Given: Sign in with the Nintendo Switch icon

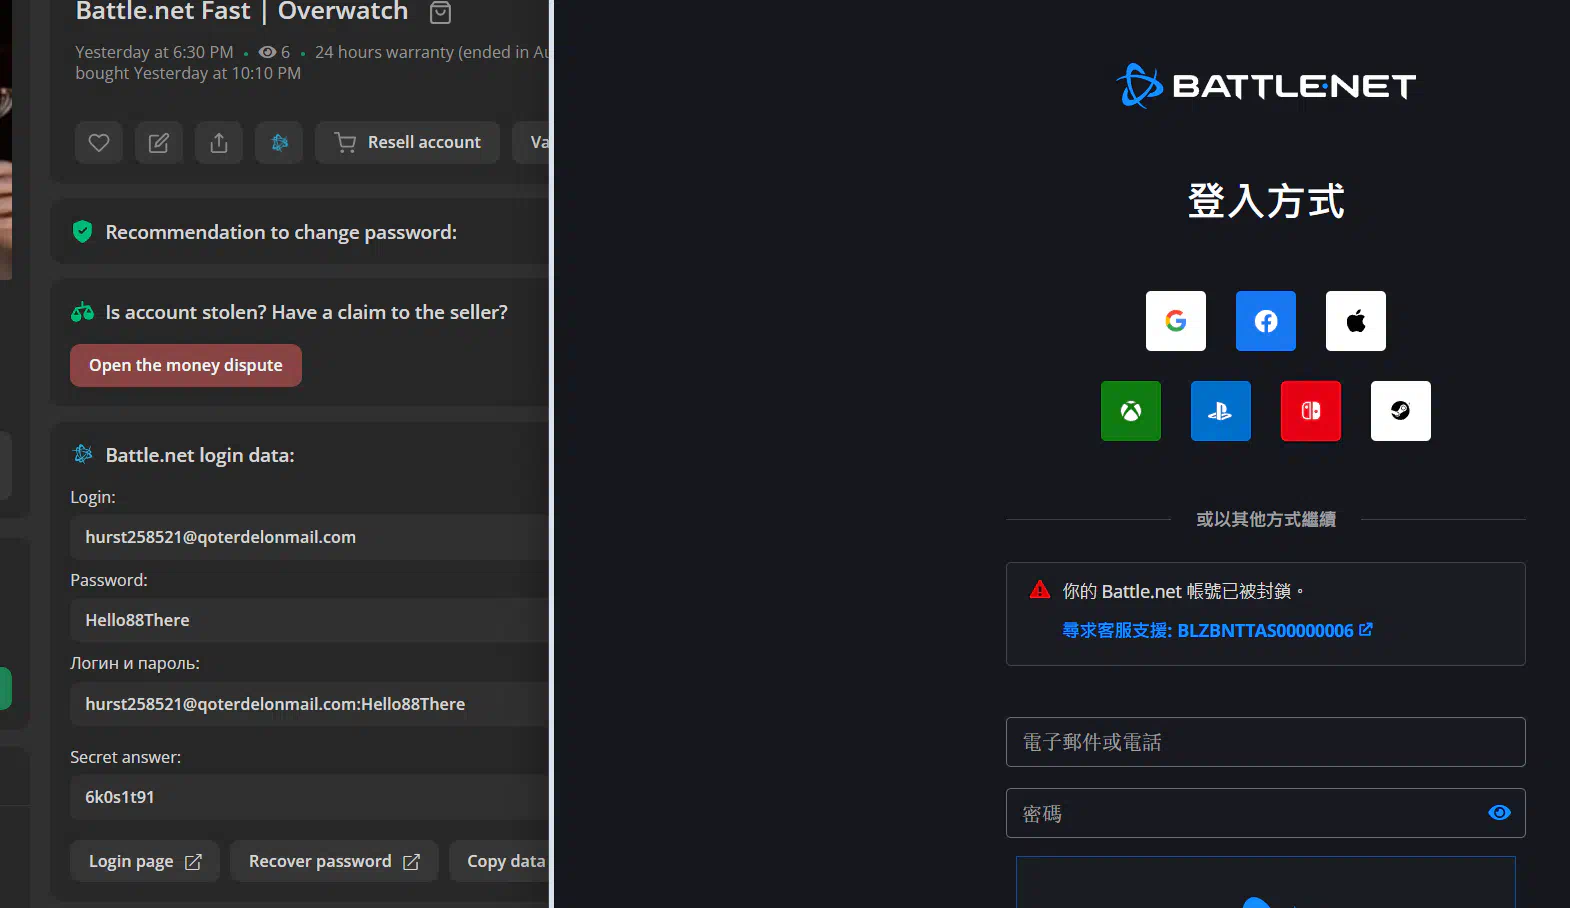Looking at the screenshot, I should (1311, 411).
